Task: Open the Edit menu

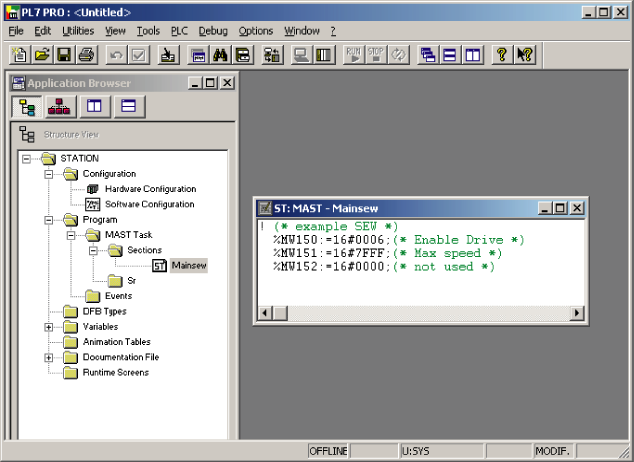Action: click(x=42, y=31)
